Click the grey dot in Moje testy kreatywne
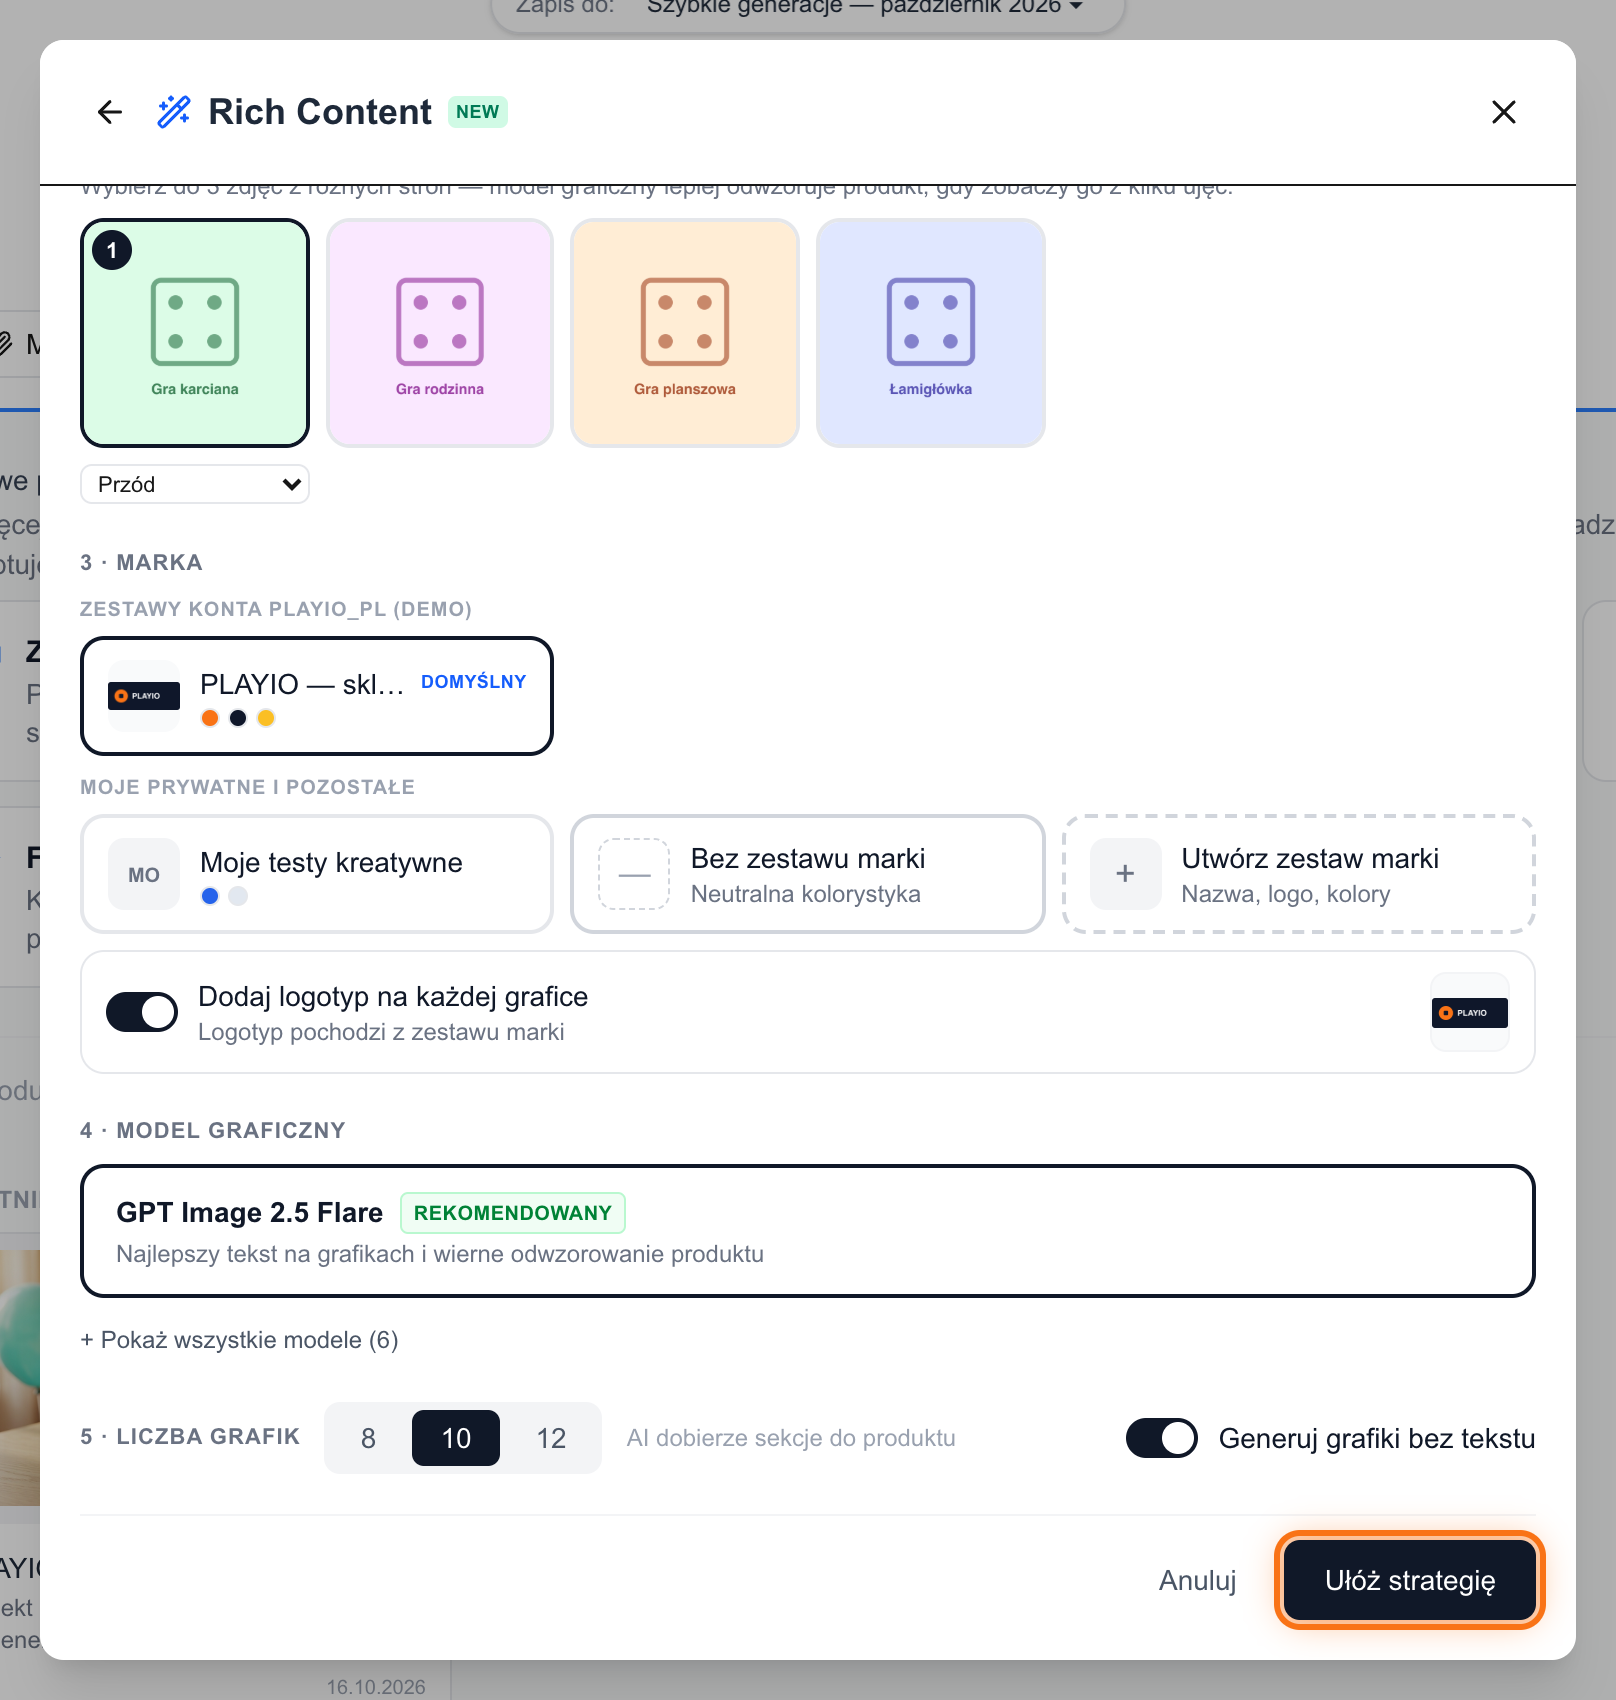1616x1700 pixels. click(238, 896)
